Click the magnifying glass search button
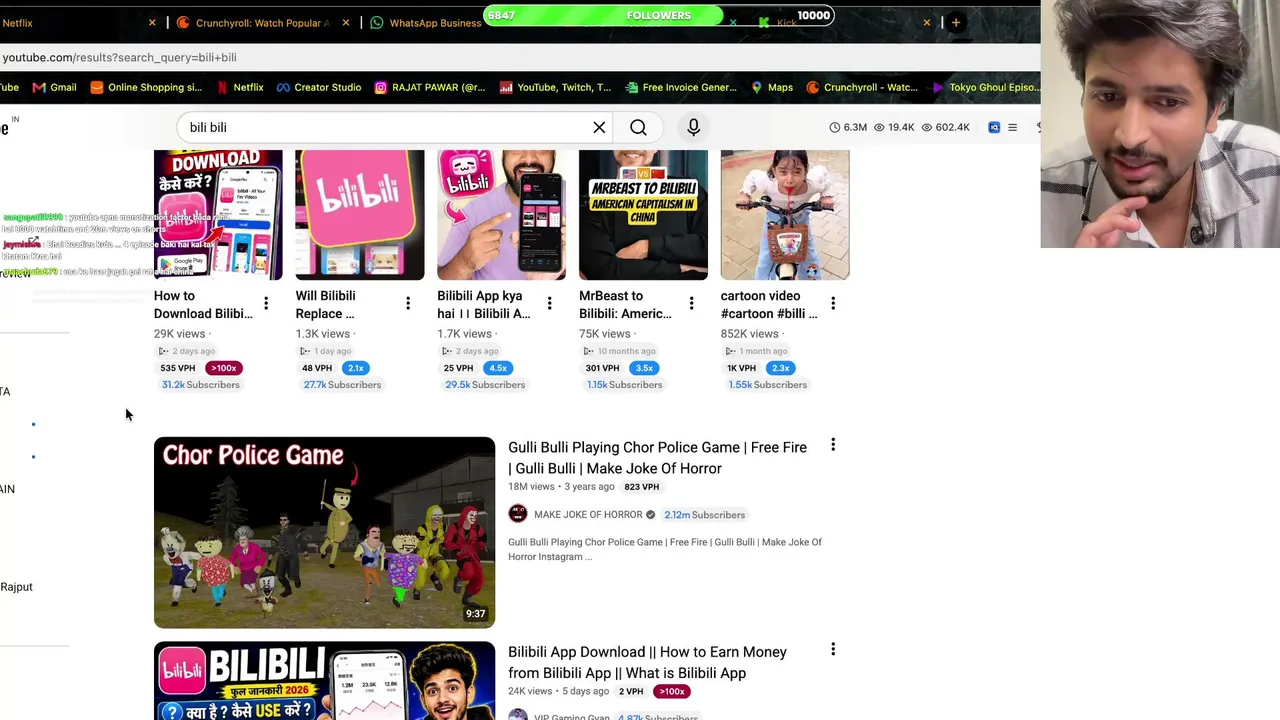Image resolution: width=1280 pixels, height=720 pixels. (638, 127)
